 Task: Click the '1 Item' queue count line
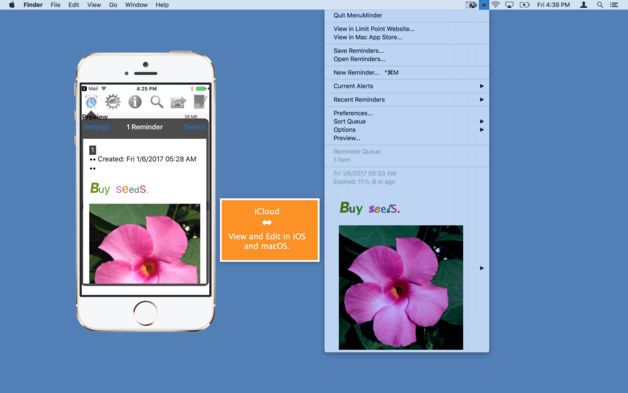[x=342, y=160]
